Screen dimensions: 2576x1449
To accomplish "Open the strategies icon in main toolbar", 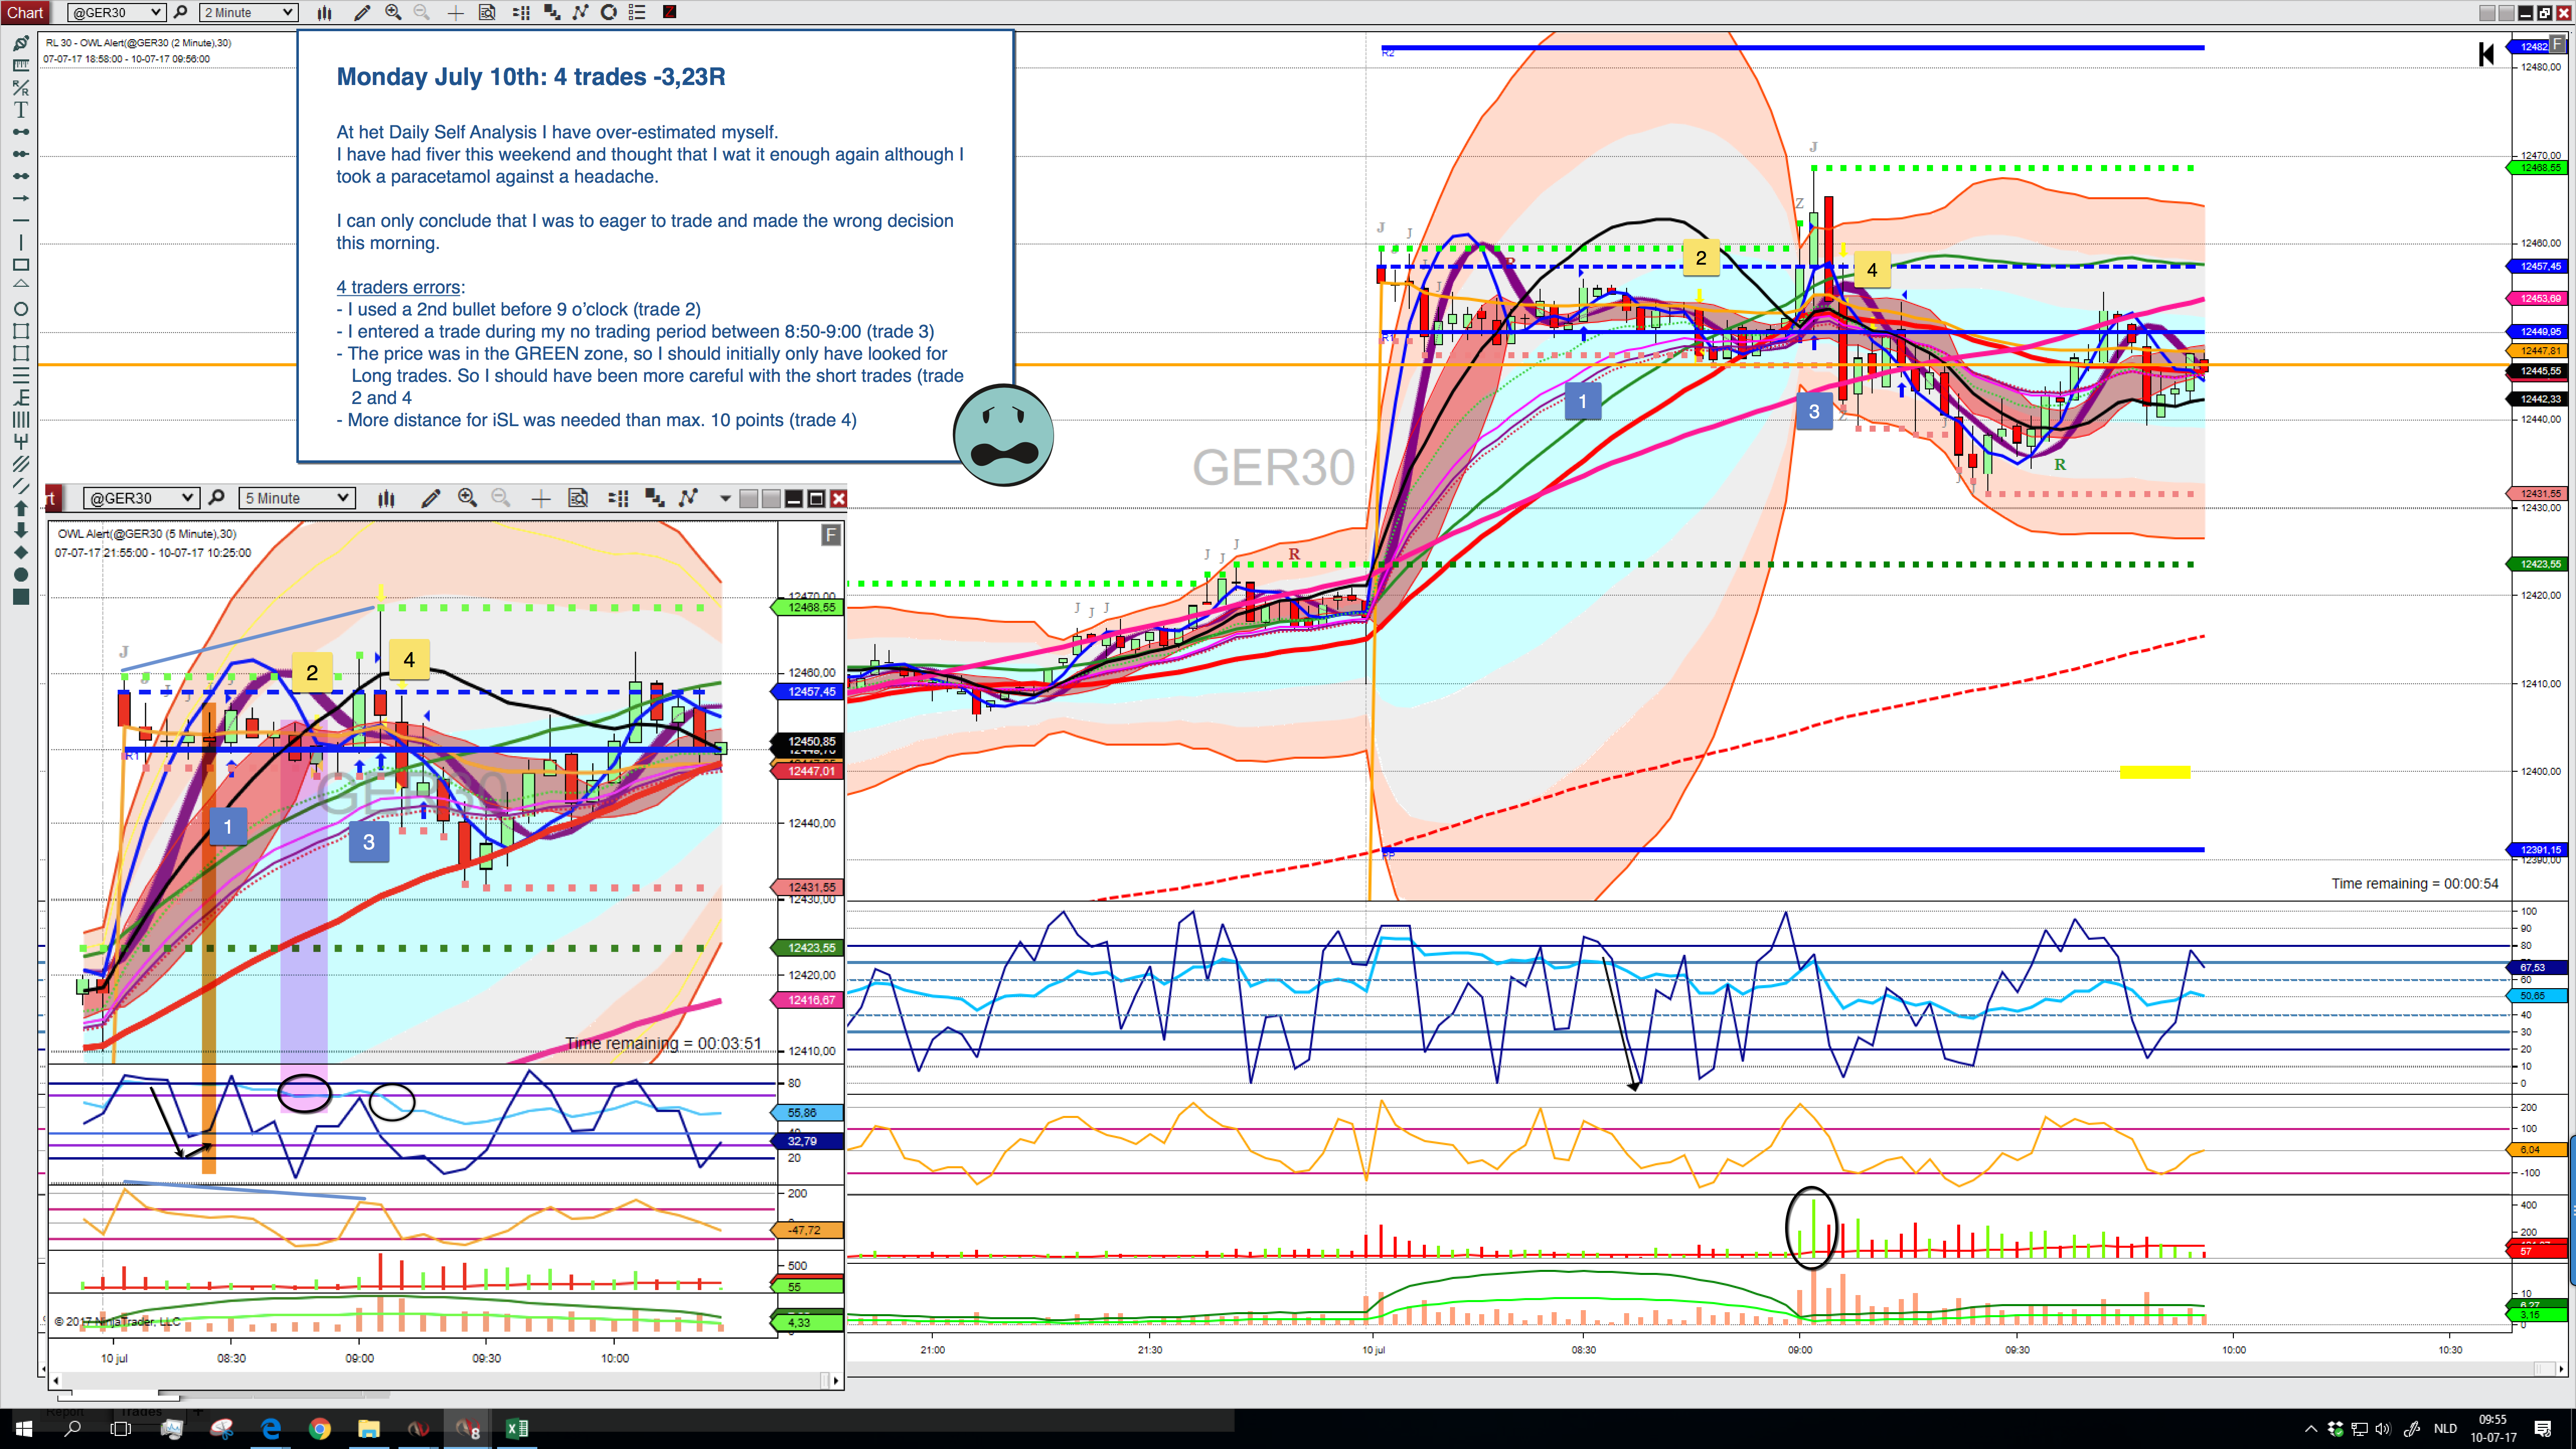I will click(580, 12).
